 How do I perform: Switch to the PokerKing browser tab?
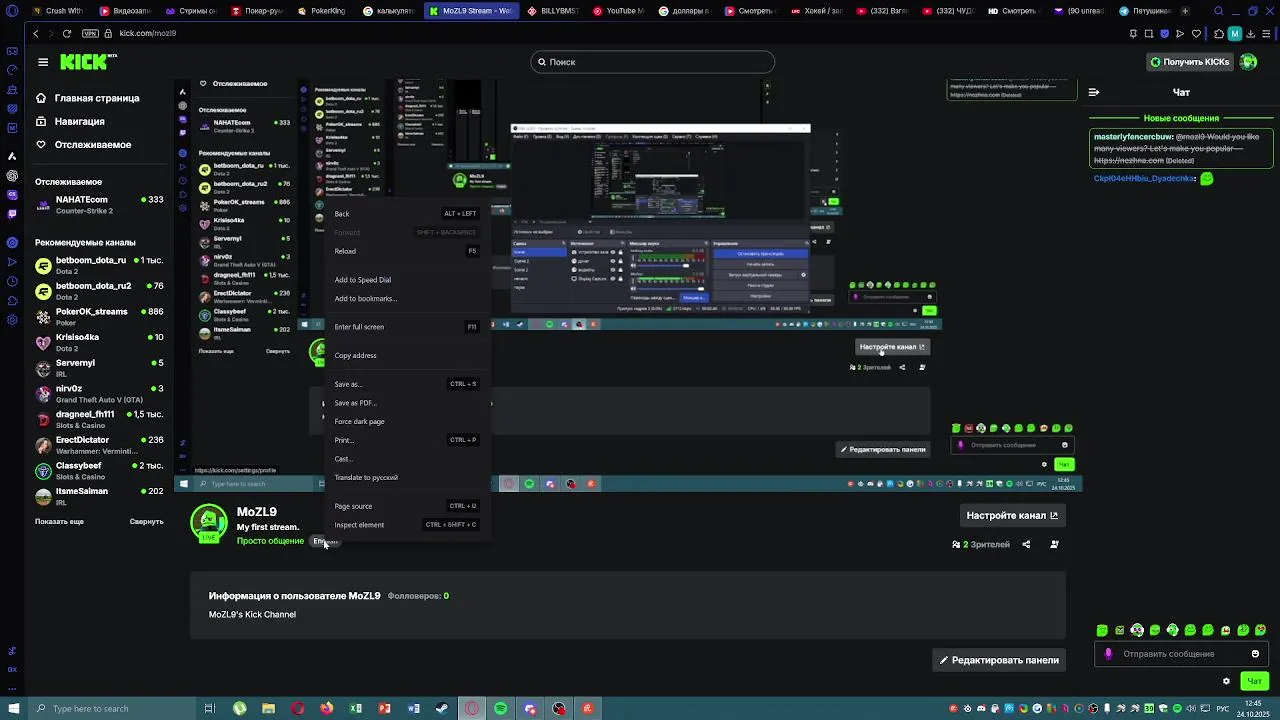pos(322,11)
